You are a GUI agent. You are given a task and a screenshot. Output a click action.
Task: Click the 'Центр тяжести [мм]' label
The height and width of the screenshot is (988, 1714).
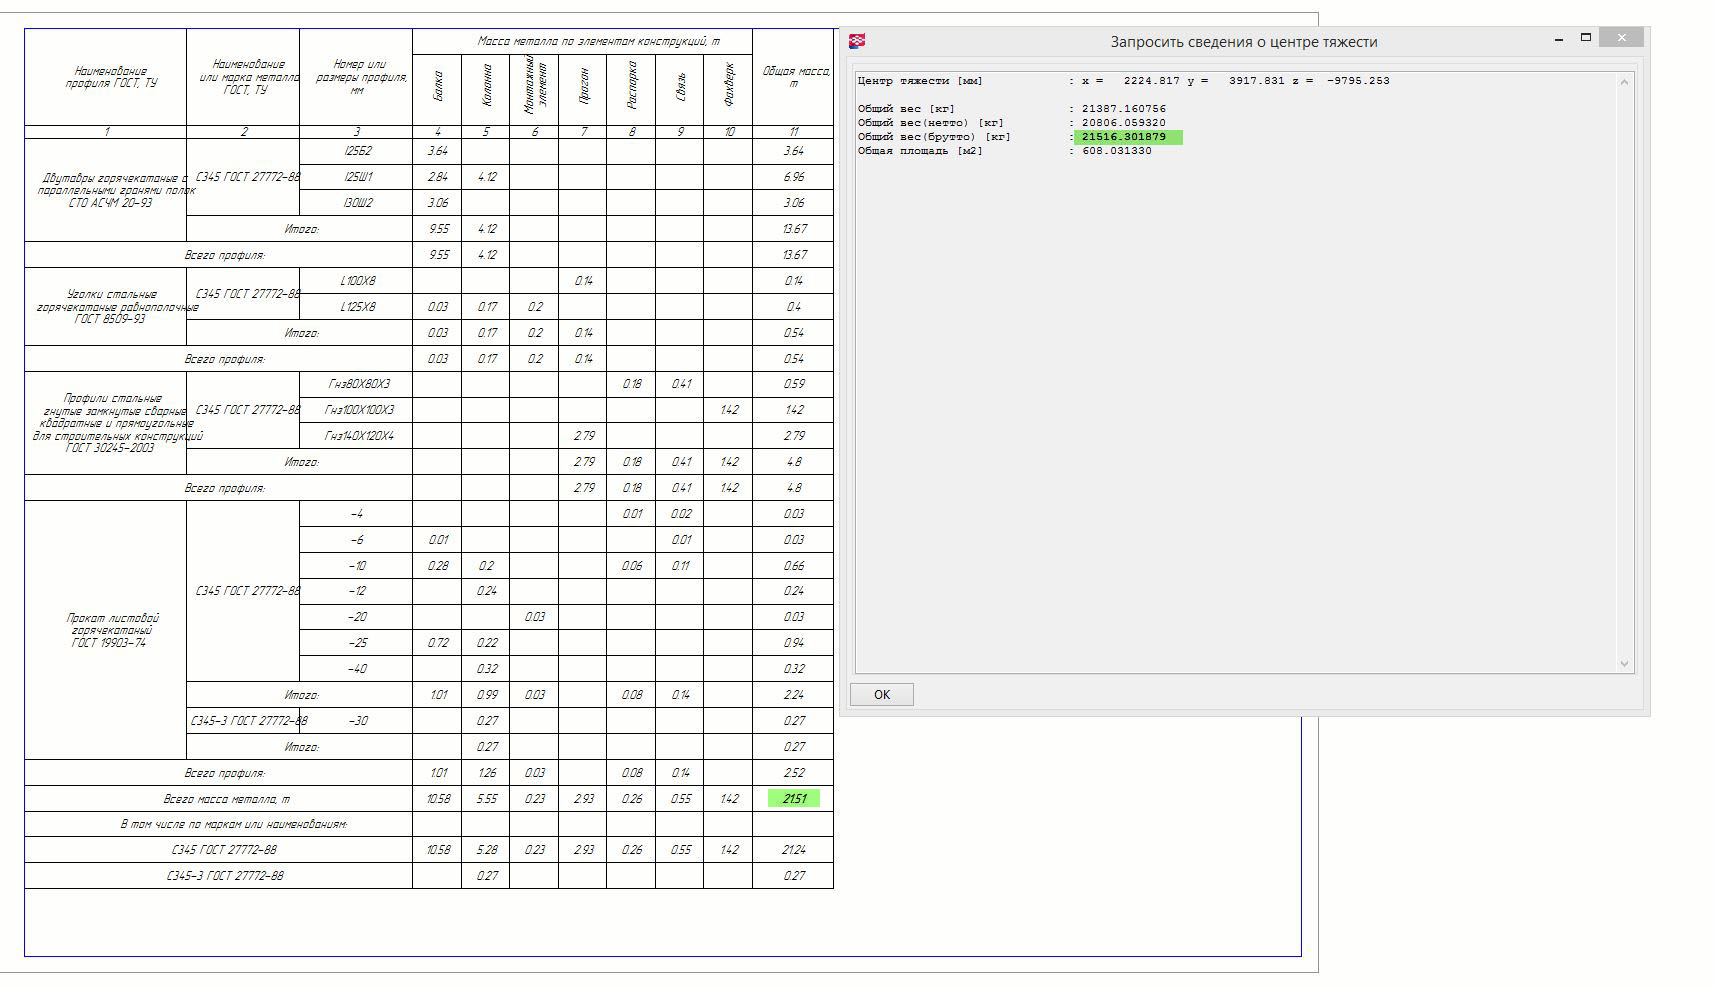[x=920, y=81]
